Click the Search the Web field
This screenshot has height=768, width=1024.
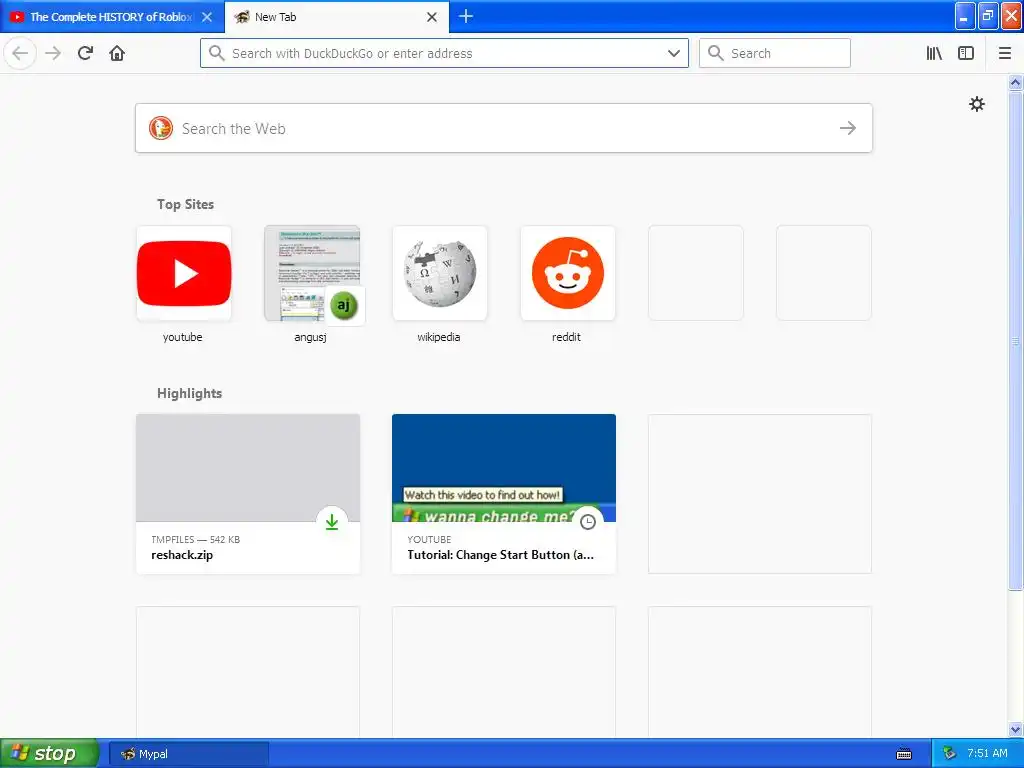tap(504, 128)
